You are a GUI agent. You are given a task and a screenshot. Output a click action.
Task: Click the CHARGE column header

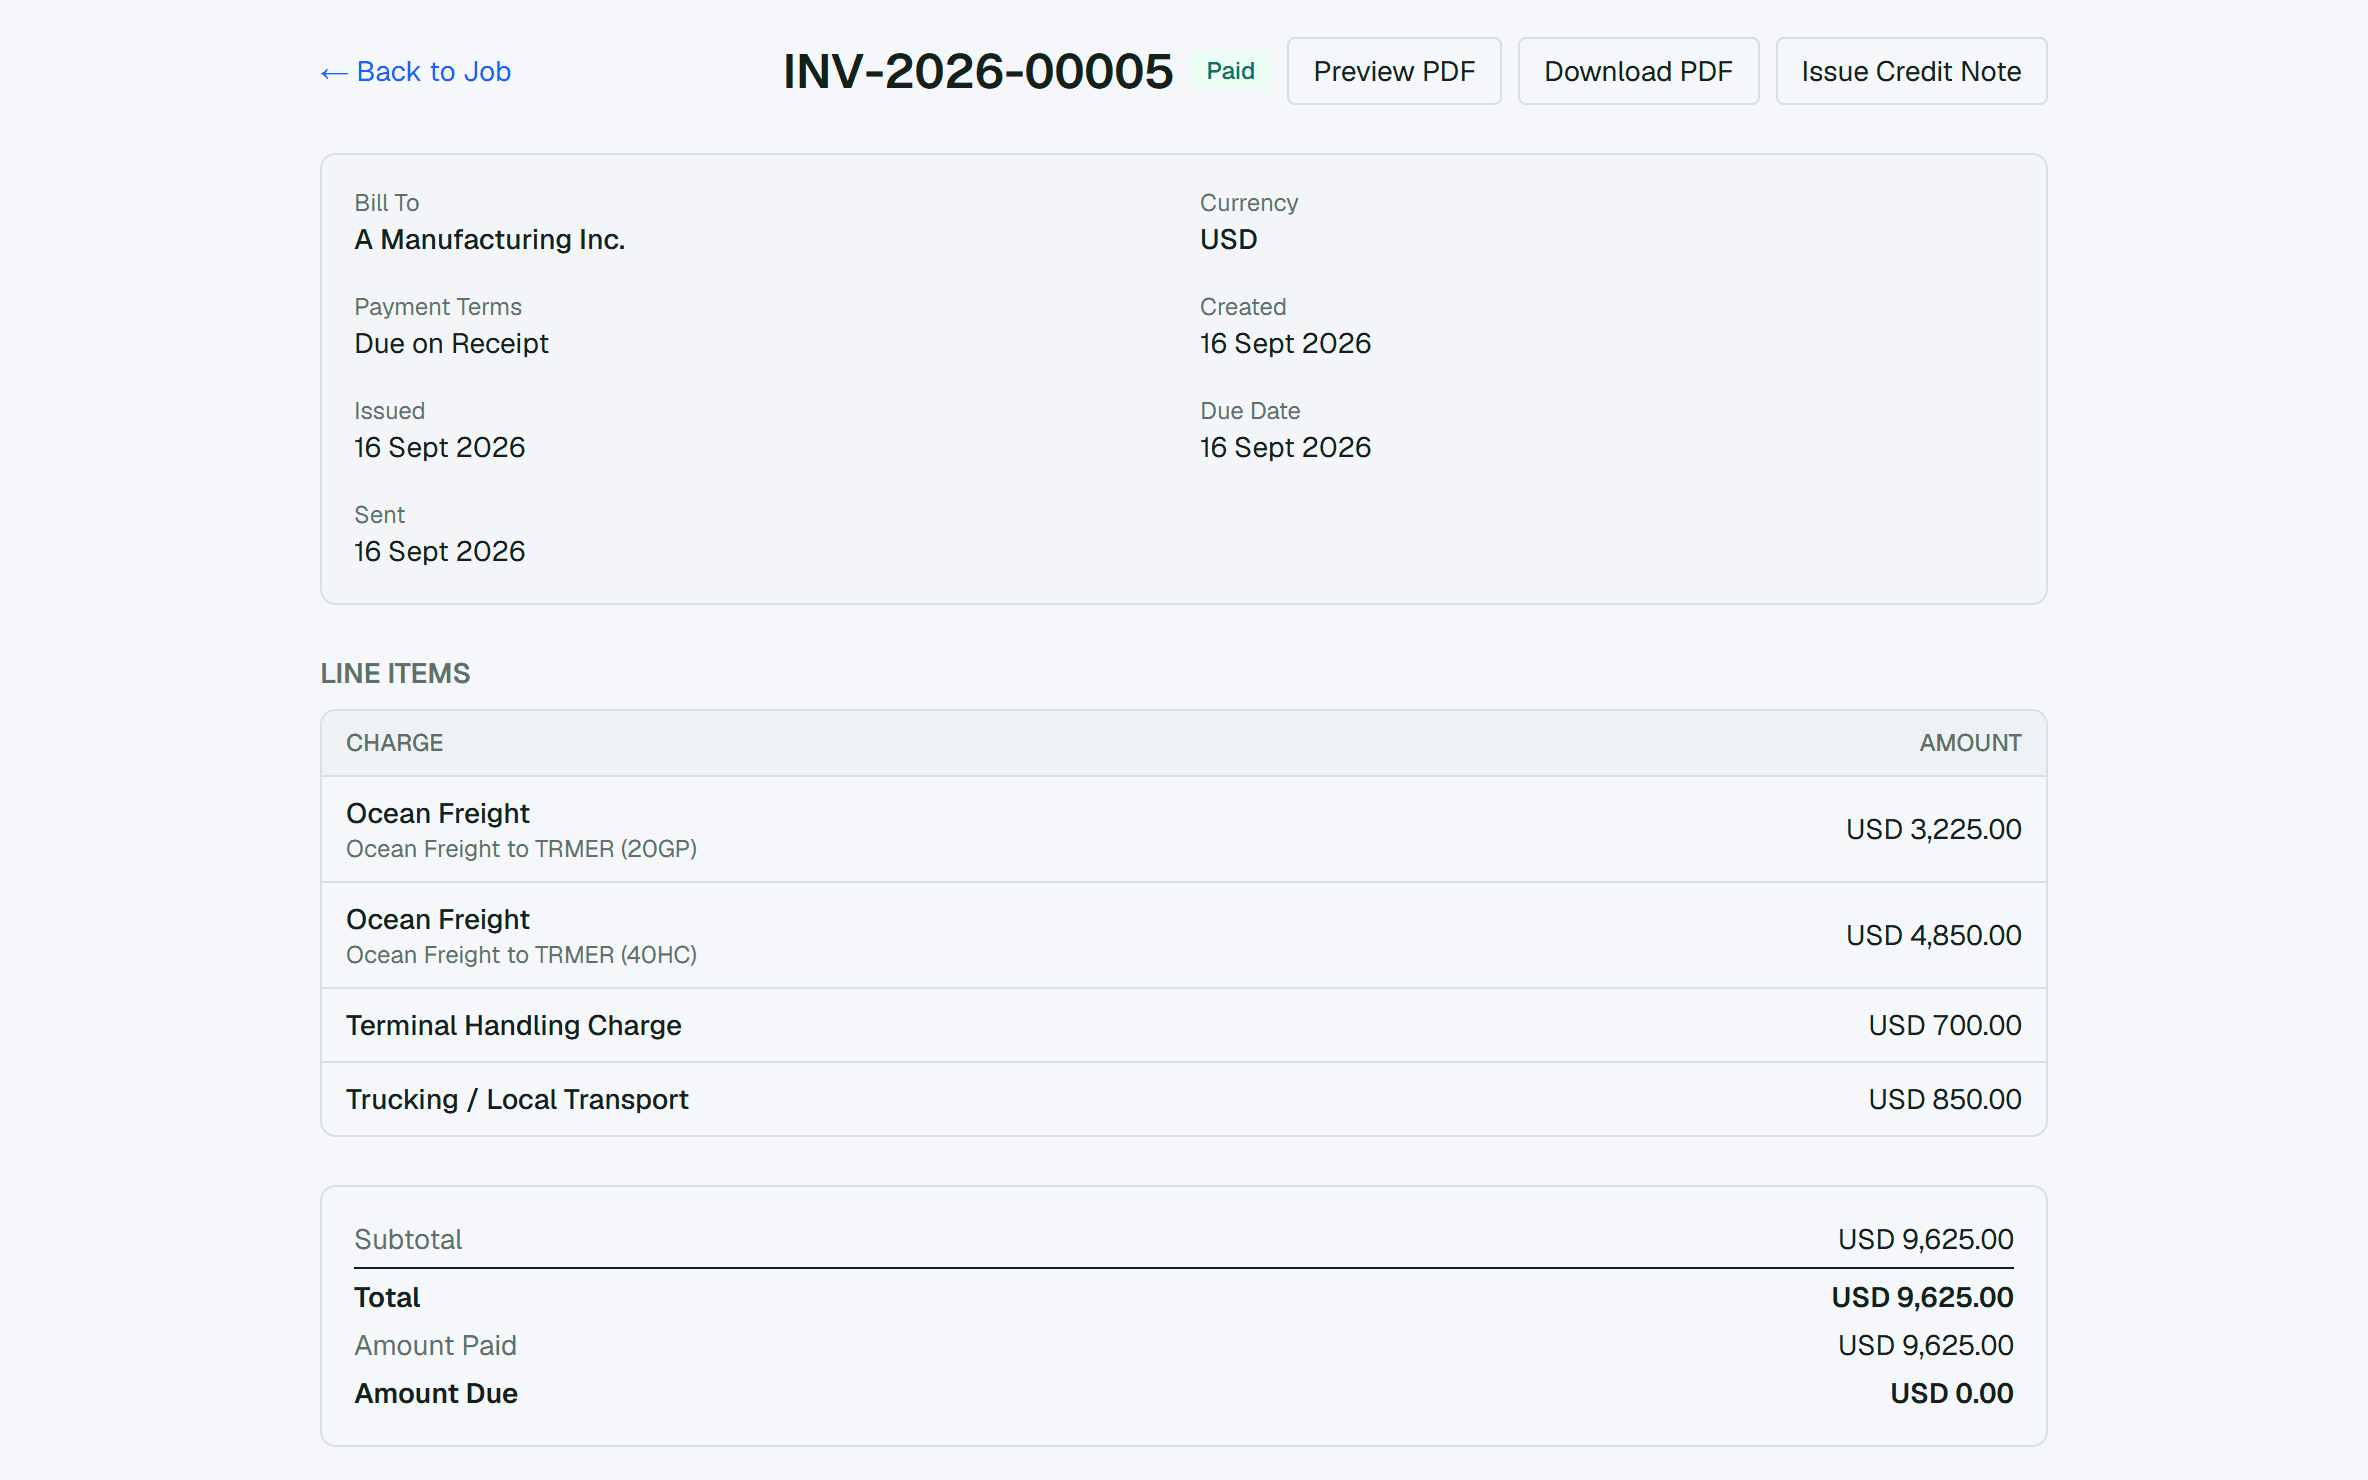pyautogui.click(x=394, y=743)
